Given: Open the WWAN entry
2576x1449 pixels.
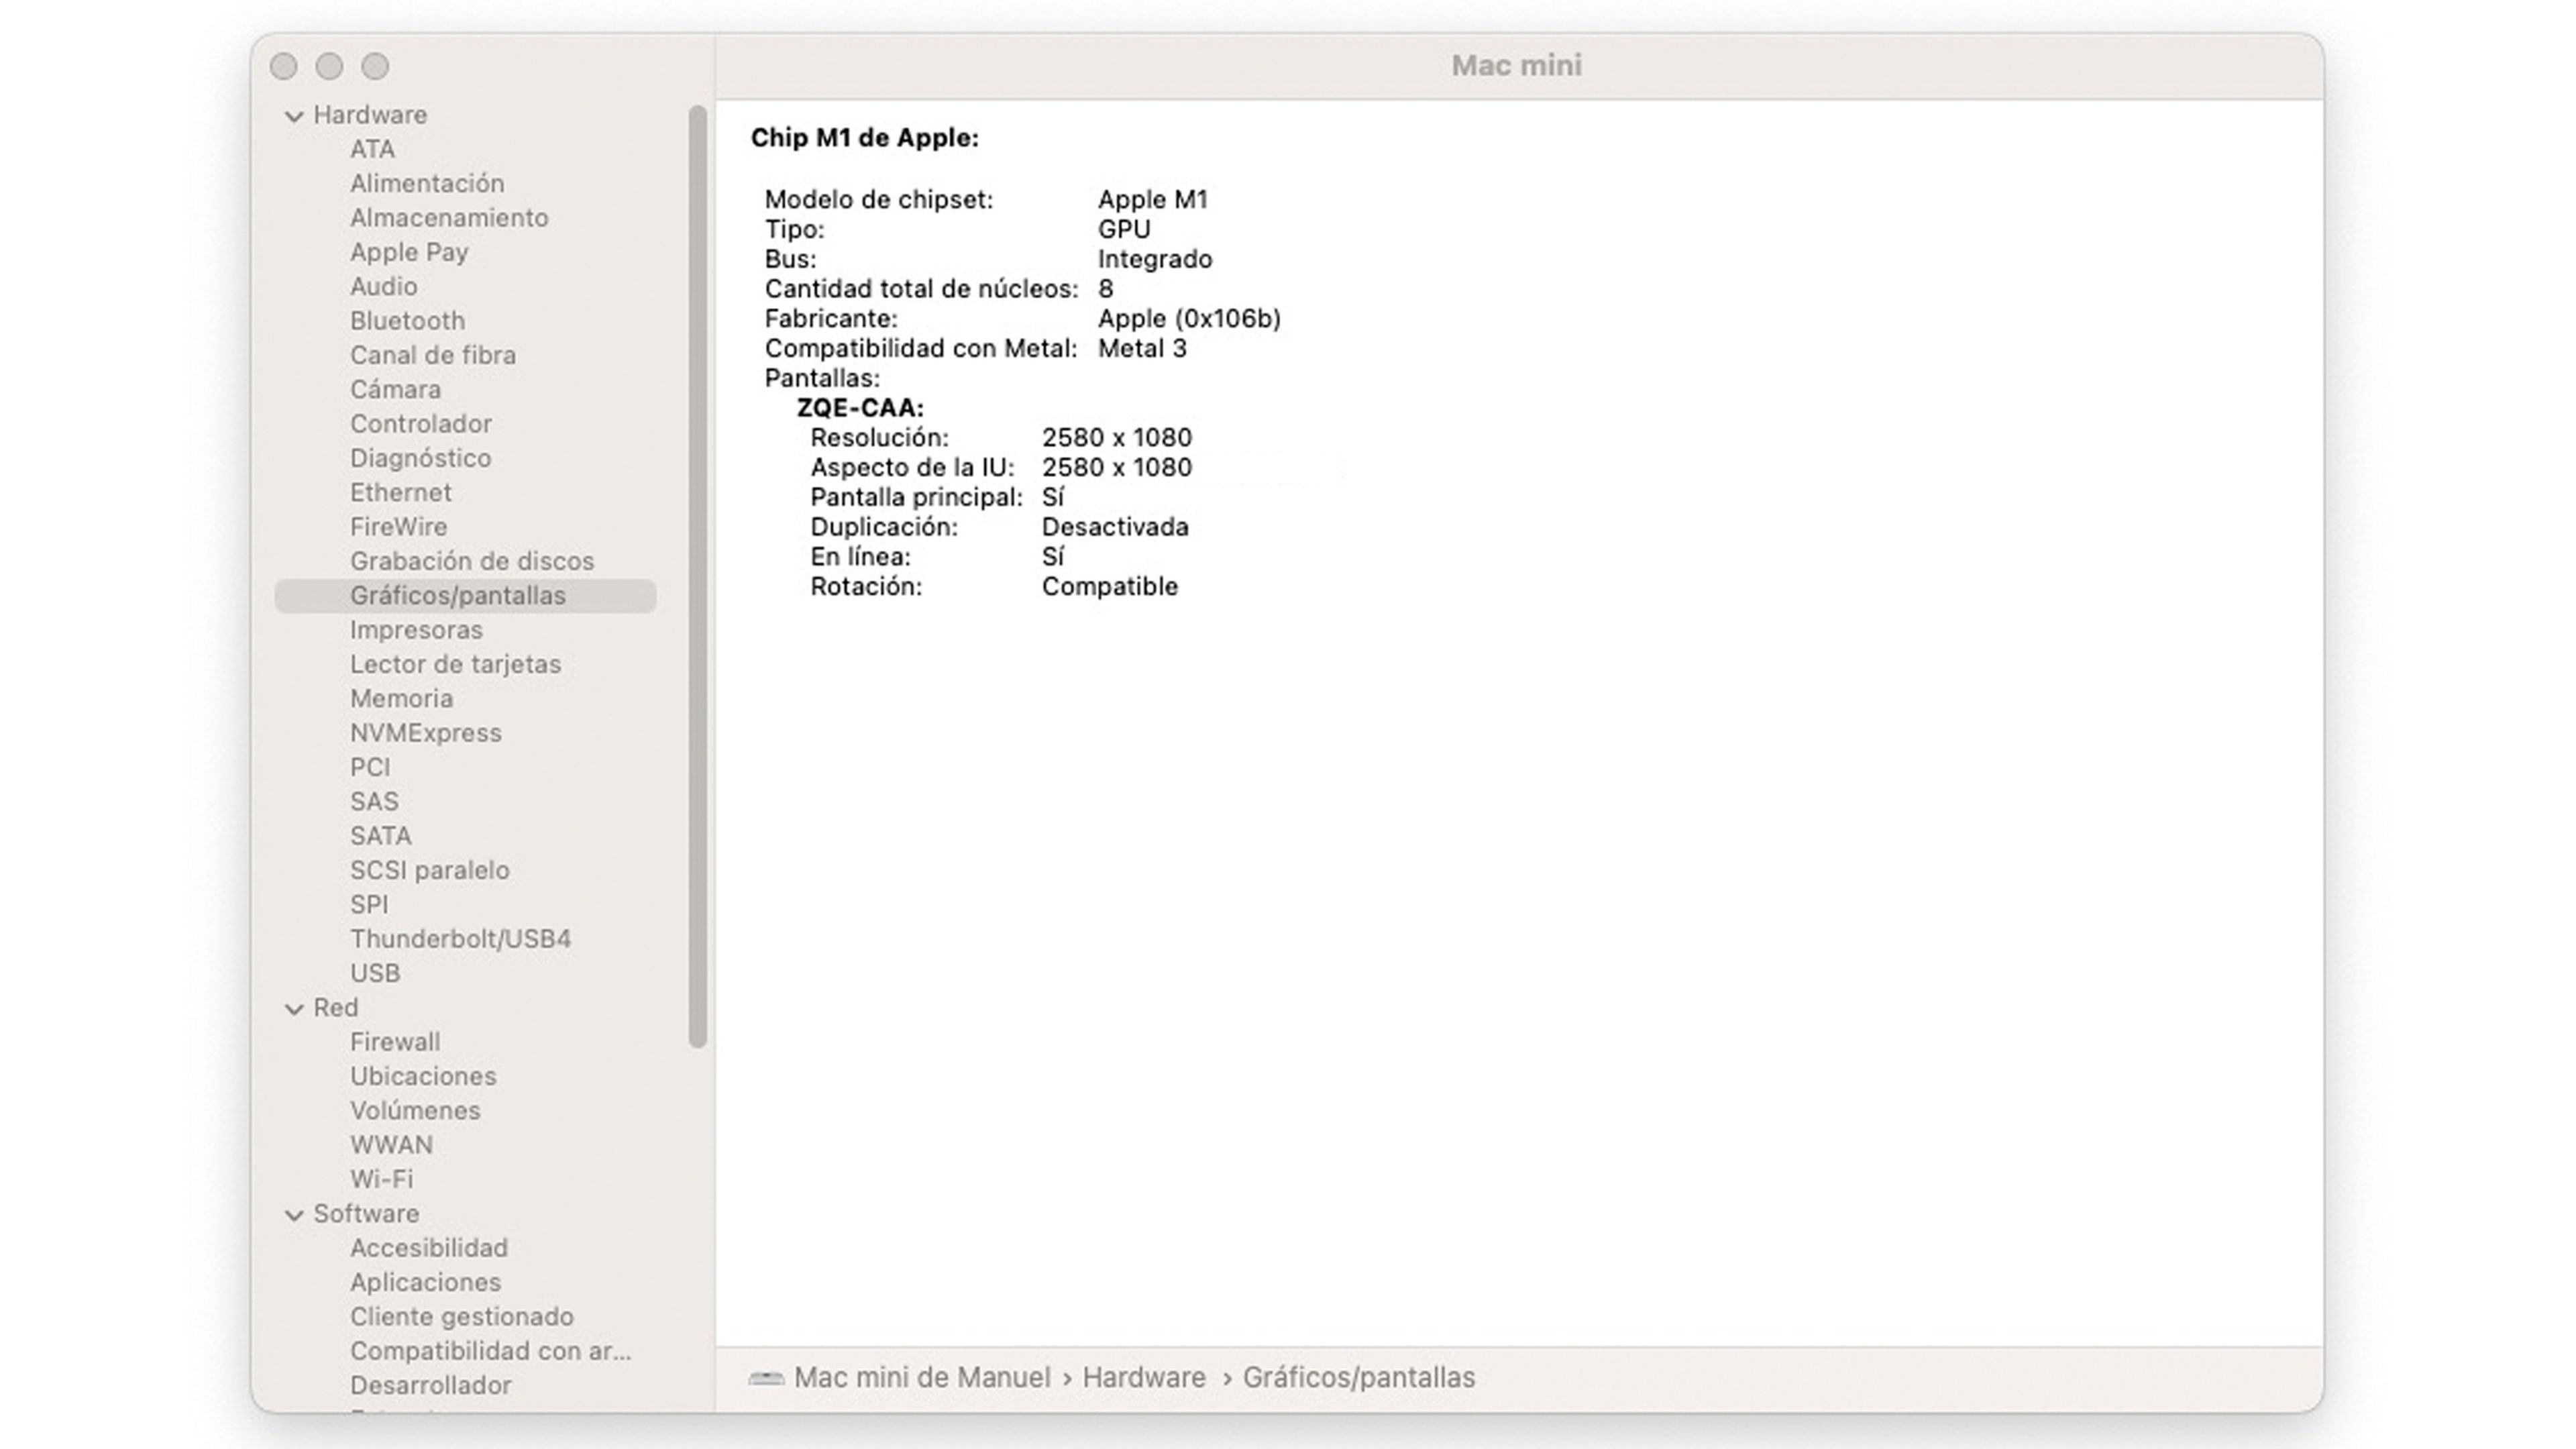Looking at the screenshot, I should coord(391,1145).
